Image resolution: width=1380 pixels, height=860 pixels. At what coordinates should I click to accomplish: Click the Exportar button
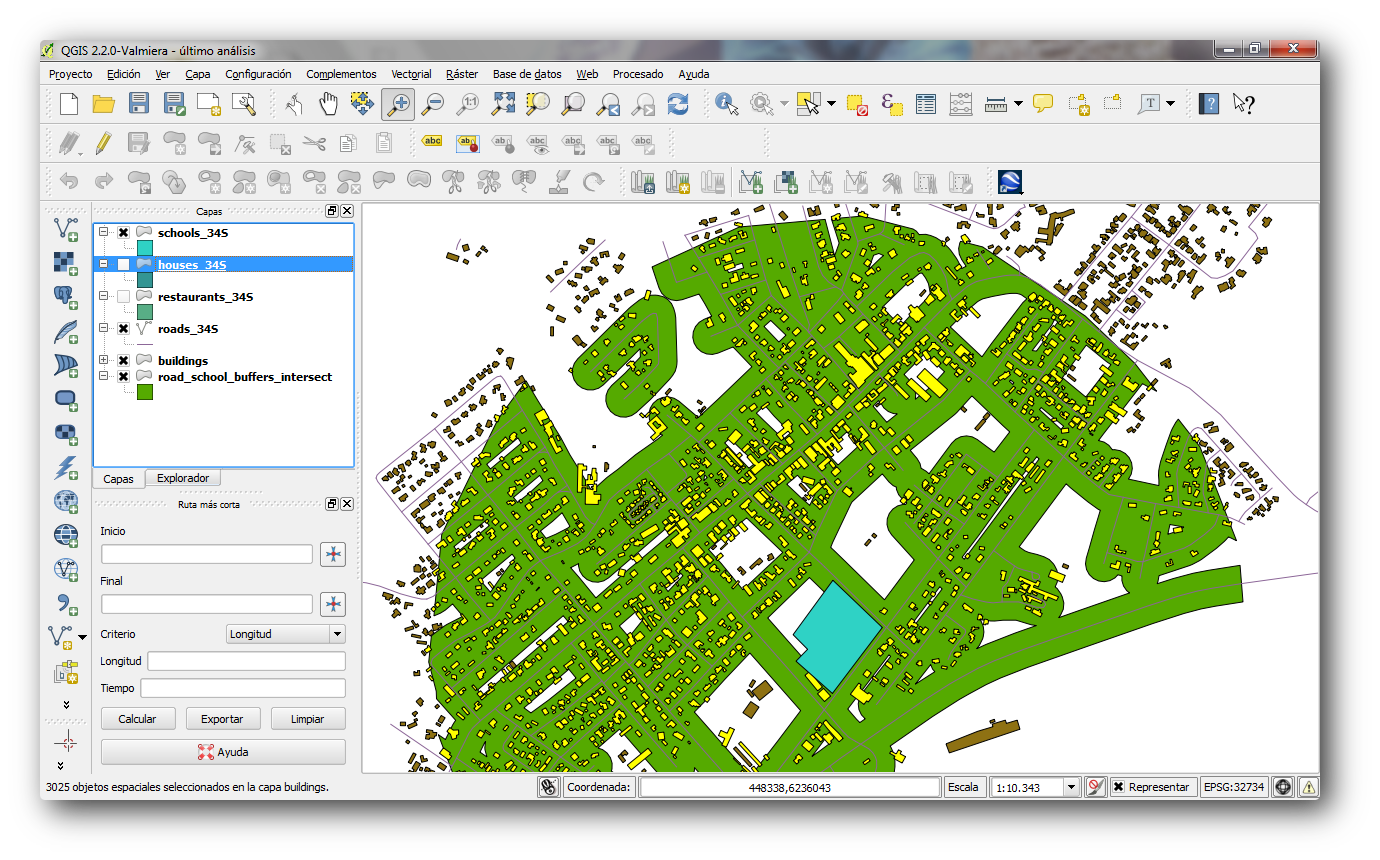tap(223, 719)
